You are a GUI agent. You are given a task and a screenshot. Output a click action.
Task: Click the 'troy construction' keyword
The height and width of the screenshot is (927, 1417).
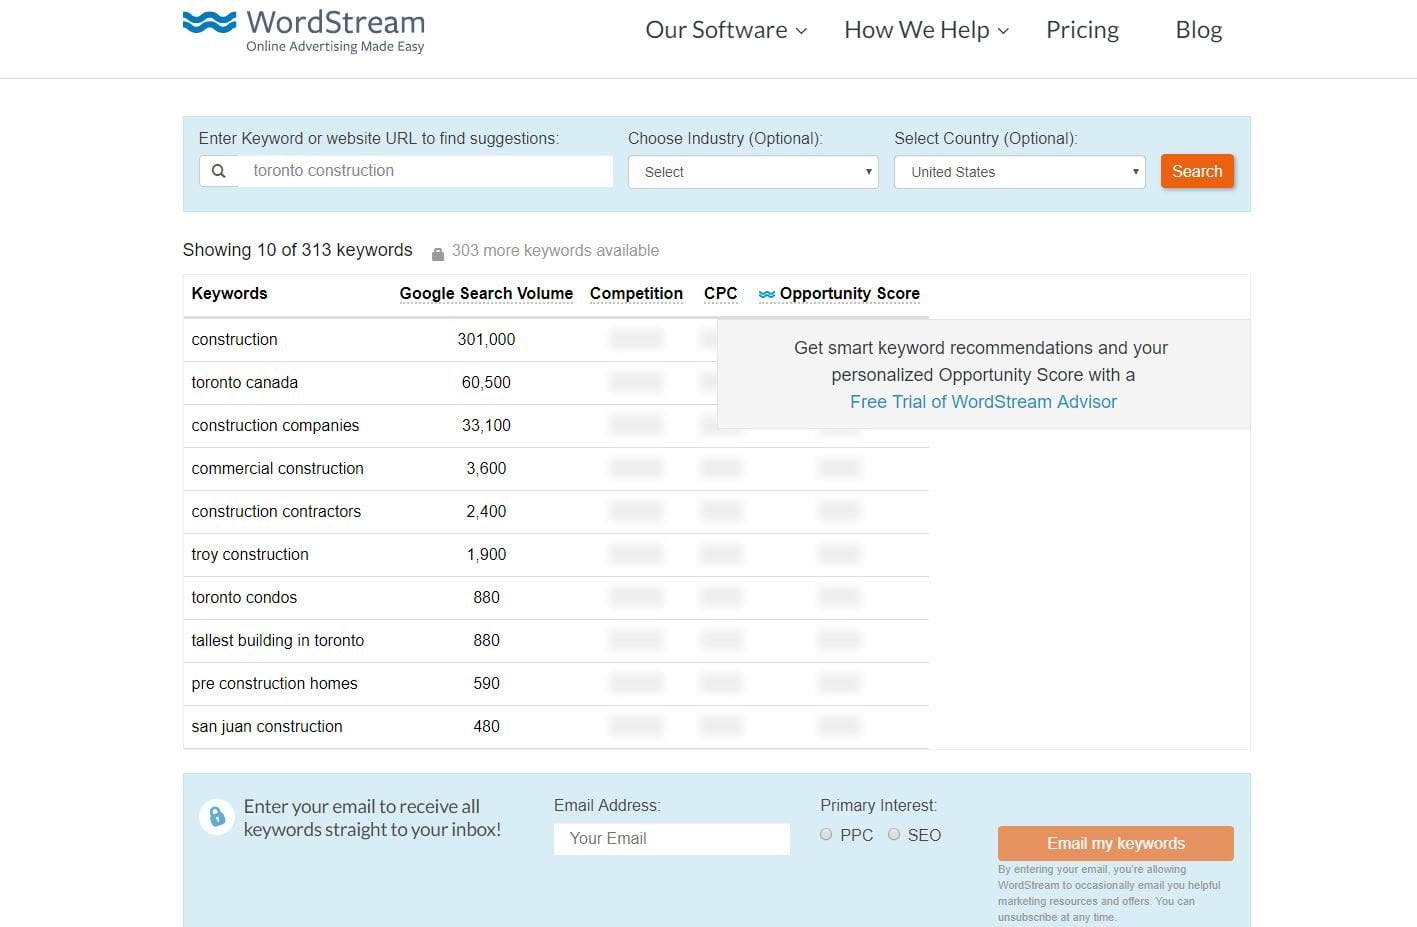(250, 555)
